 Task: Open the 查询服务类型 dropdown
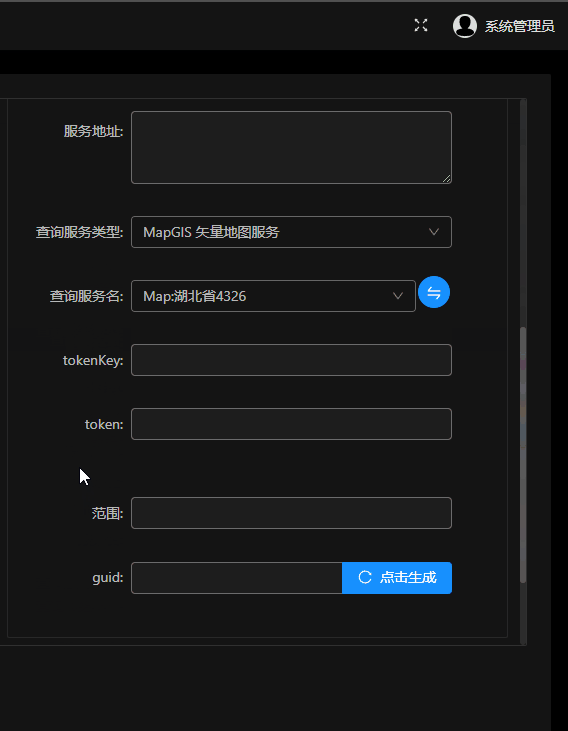pyautogui.click(x=291, y=232)
